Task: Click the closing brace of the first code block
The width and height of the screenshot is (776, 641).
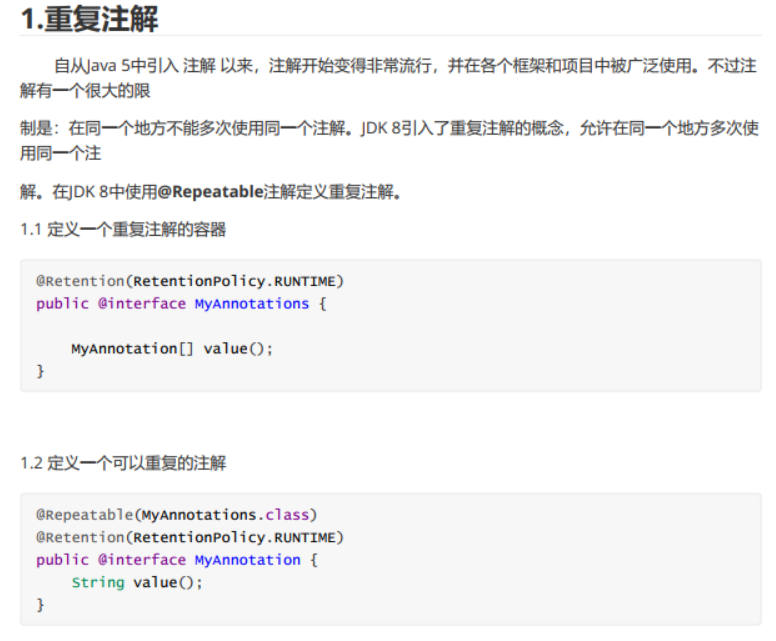Action: coord(41,372)
